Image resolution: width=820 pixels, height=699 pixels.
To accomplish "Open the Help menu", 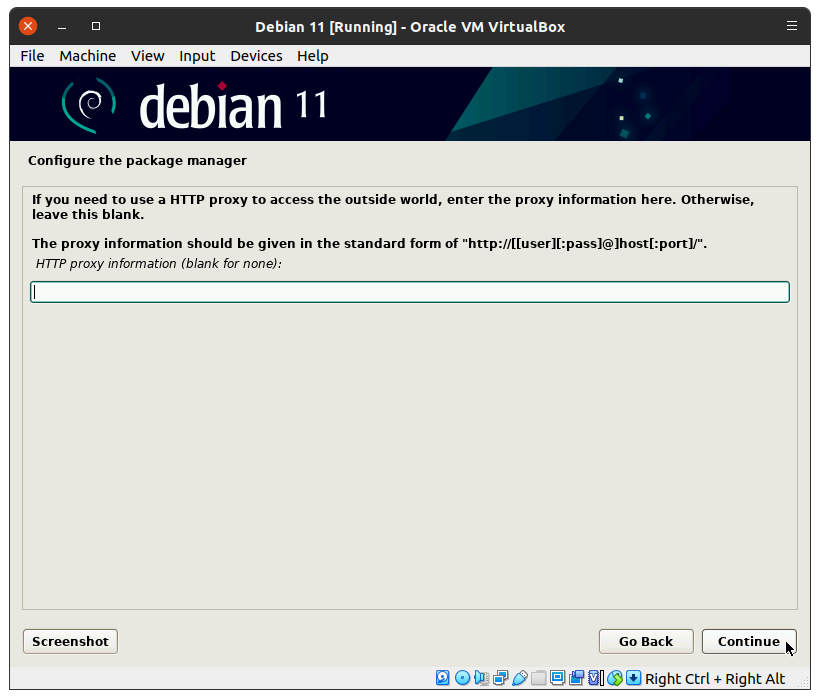I will [x=312, y=56].
